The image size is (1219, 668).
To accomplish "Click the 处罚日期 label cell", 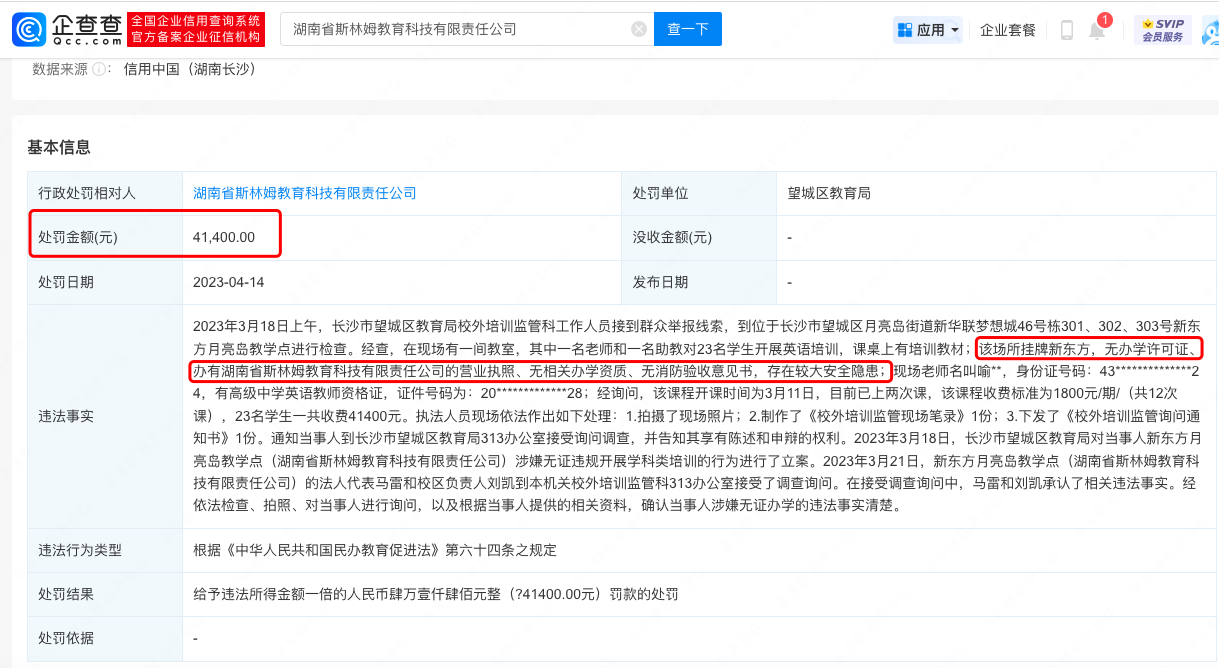I will coord(105,282).
